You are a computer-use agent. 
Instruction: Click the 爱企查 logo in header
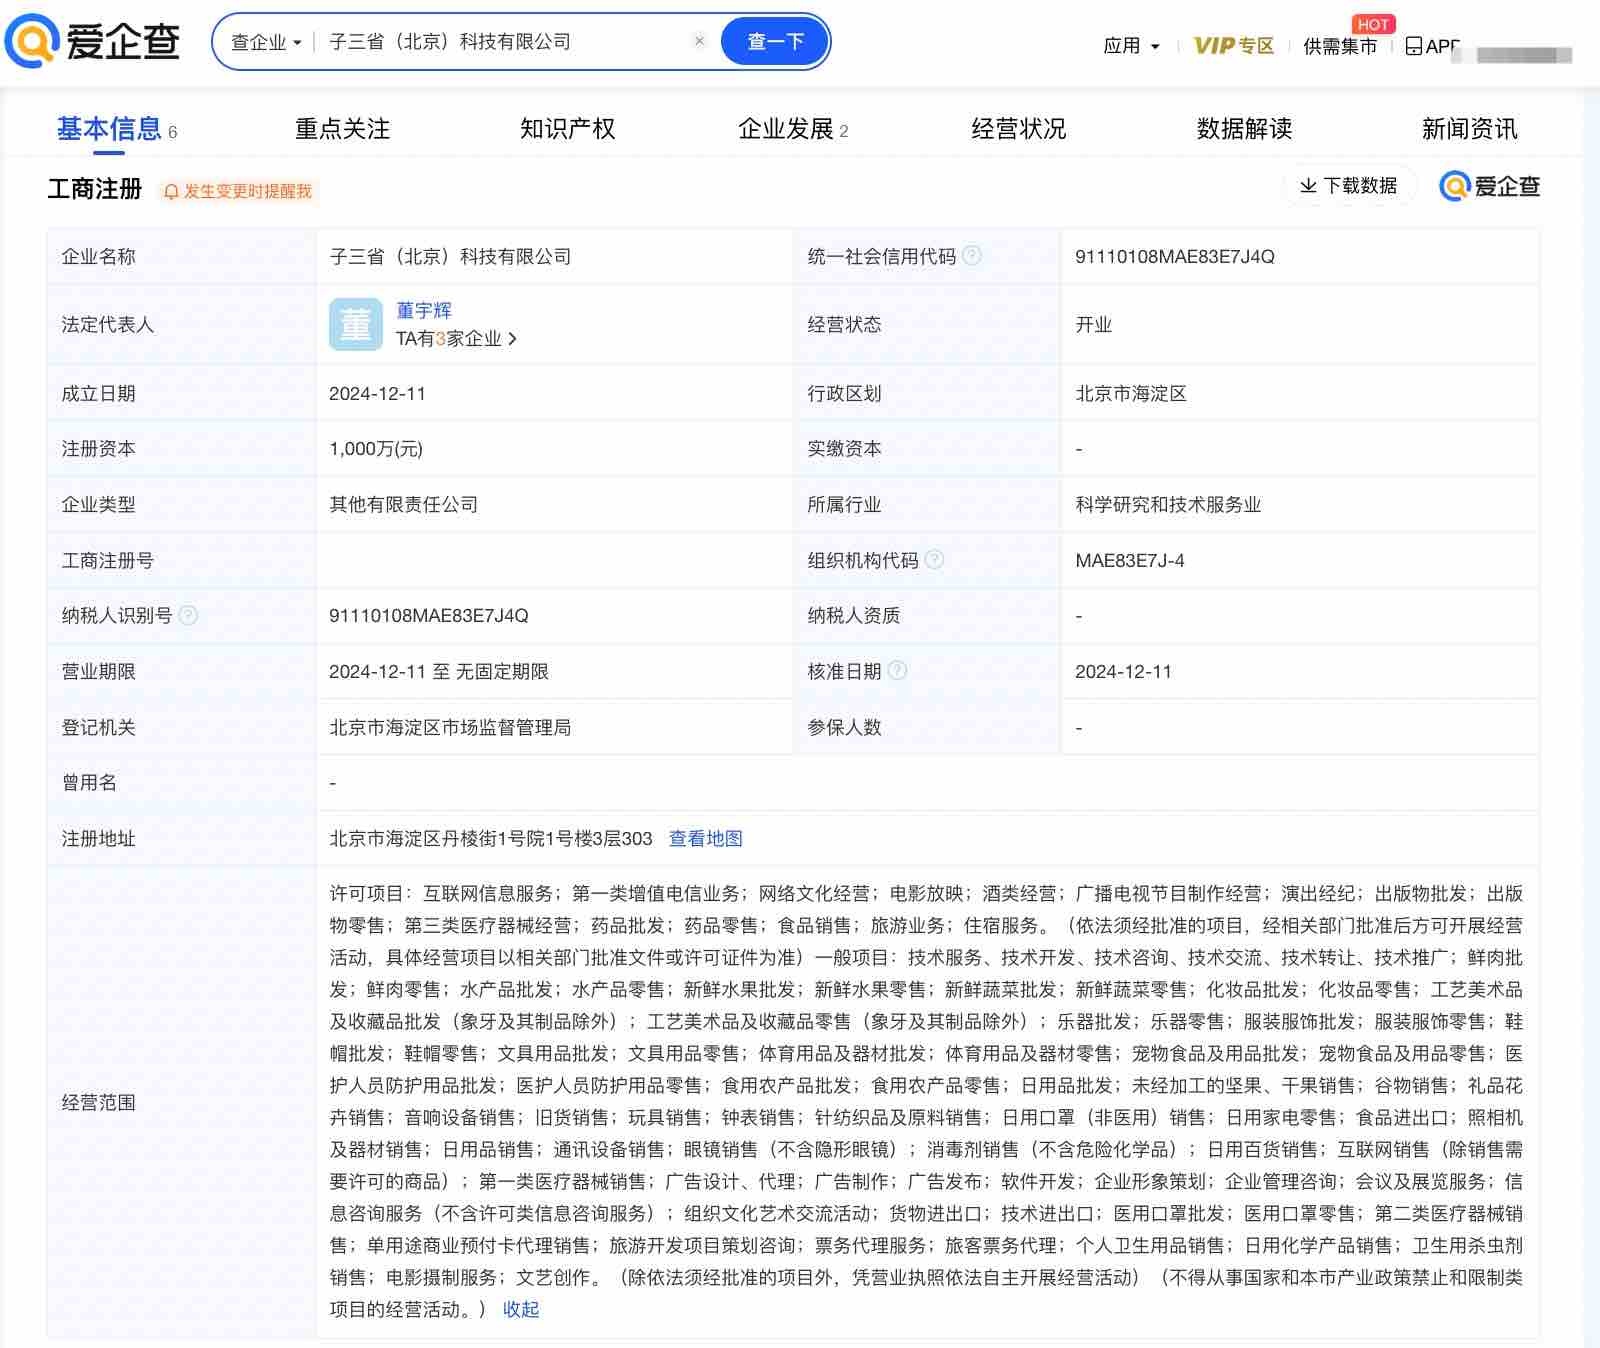[x=92, y=41]
